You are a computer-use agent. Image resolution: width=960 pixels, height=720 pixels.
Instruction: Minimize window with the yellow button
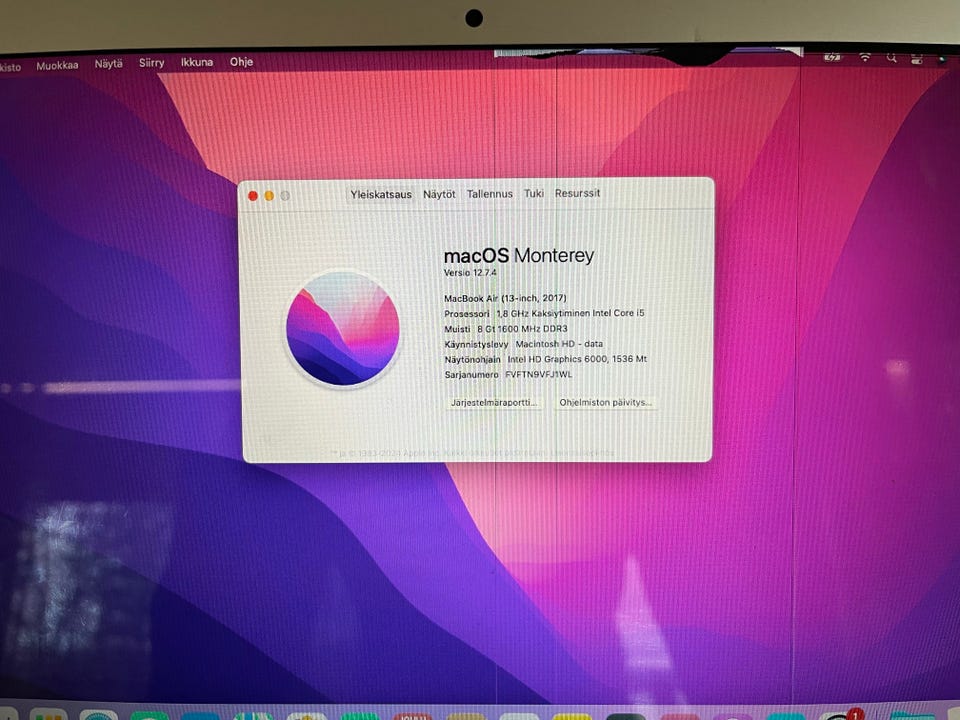269,196
